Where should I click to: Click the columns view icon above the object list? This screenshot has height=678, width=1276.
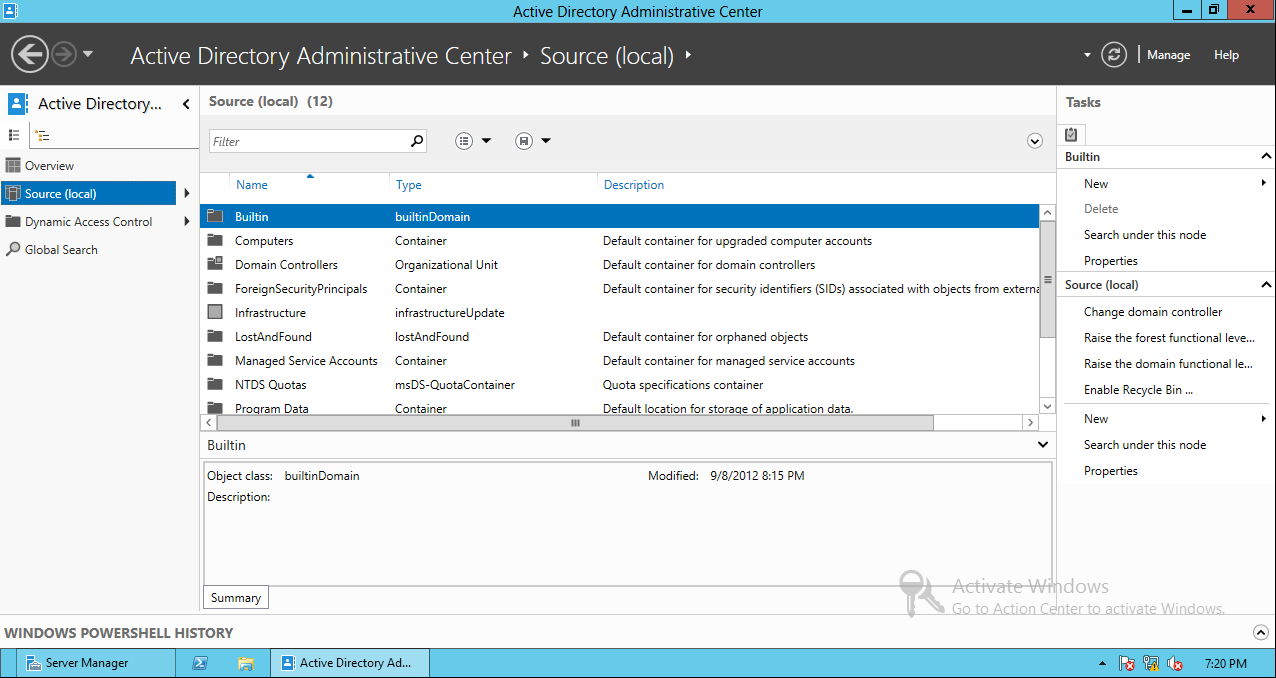click(x=463, y=140)
